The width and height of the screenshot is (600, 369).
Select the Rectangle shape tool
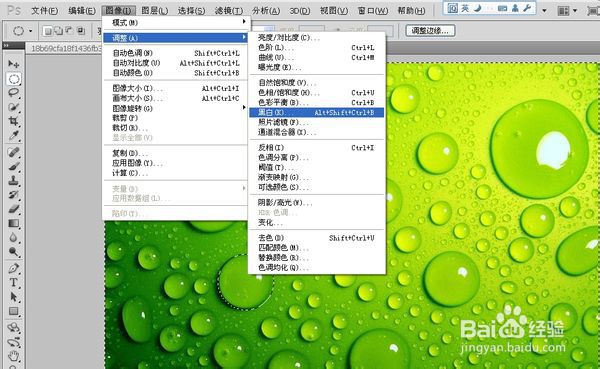pyautogui.click(x=14, y=311)
